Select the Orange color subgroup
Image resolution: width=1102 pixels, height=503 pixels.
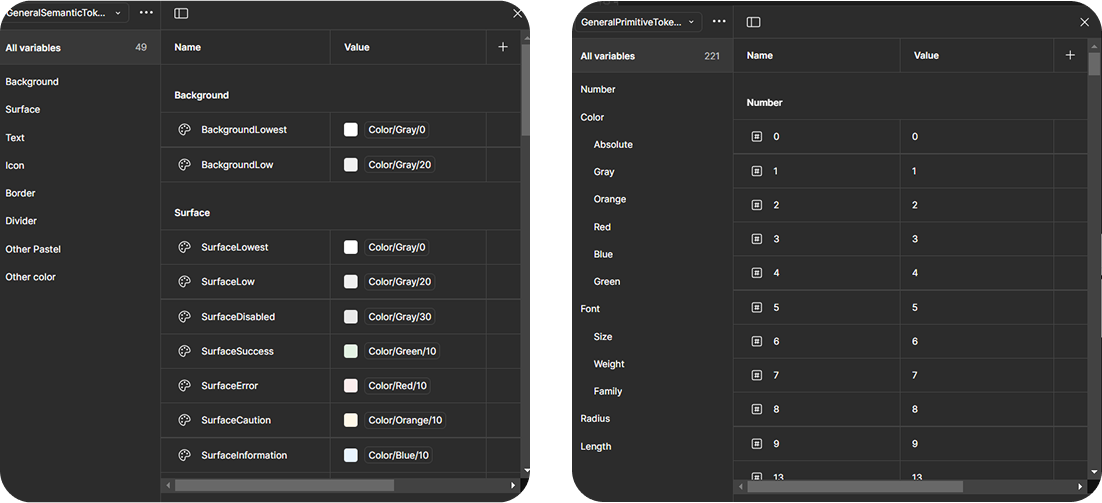click(x=610, y=199)
